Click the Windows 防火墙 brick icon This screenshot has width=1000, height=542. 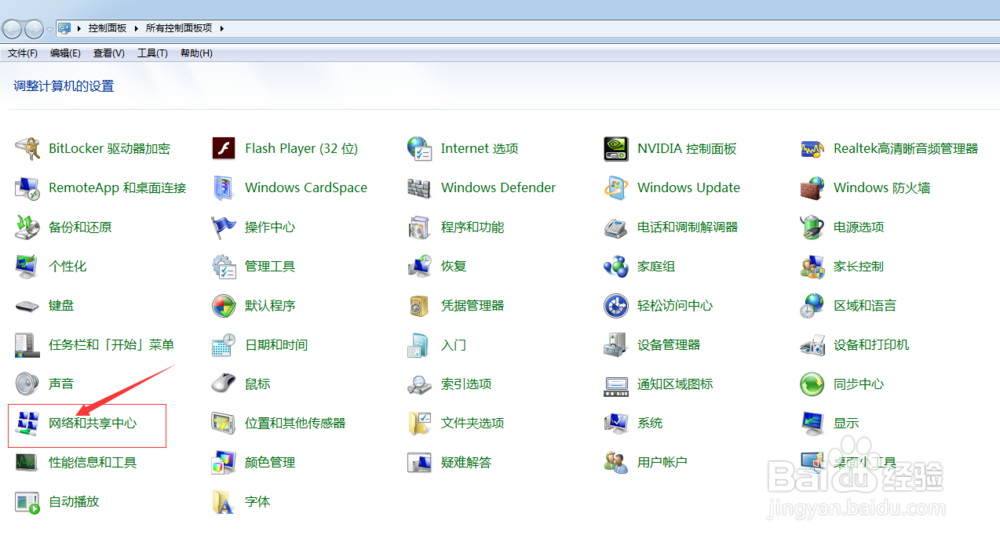[x=812, y=188]
